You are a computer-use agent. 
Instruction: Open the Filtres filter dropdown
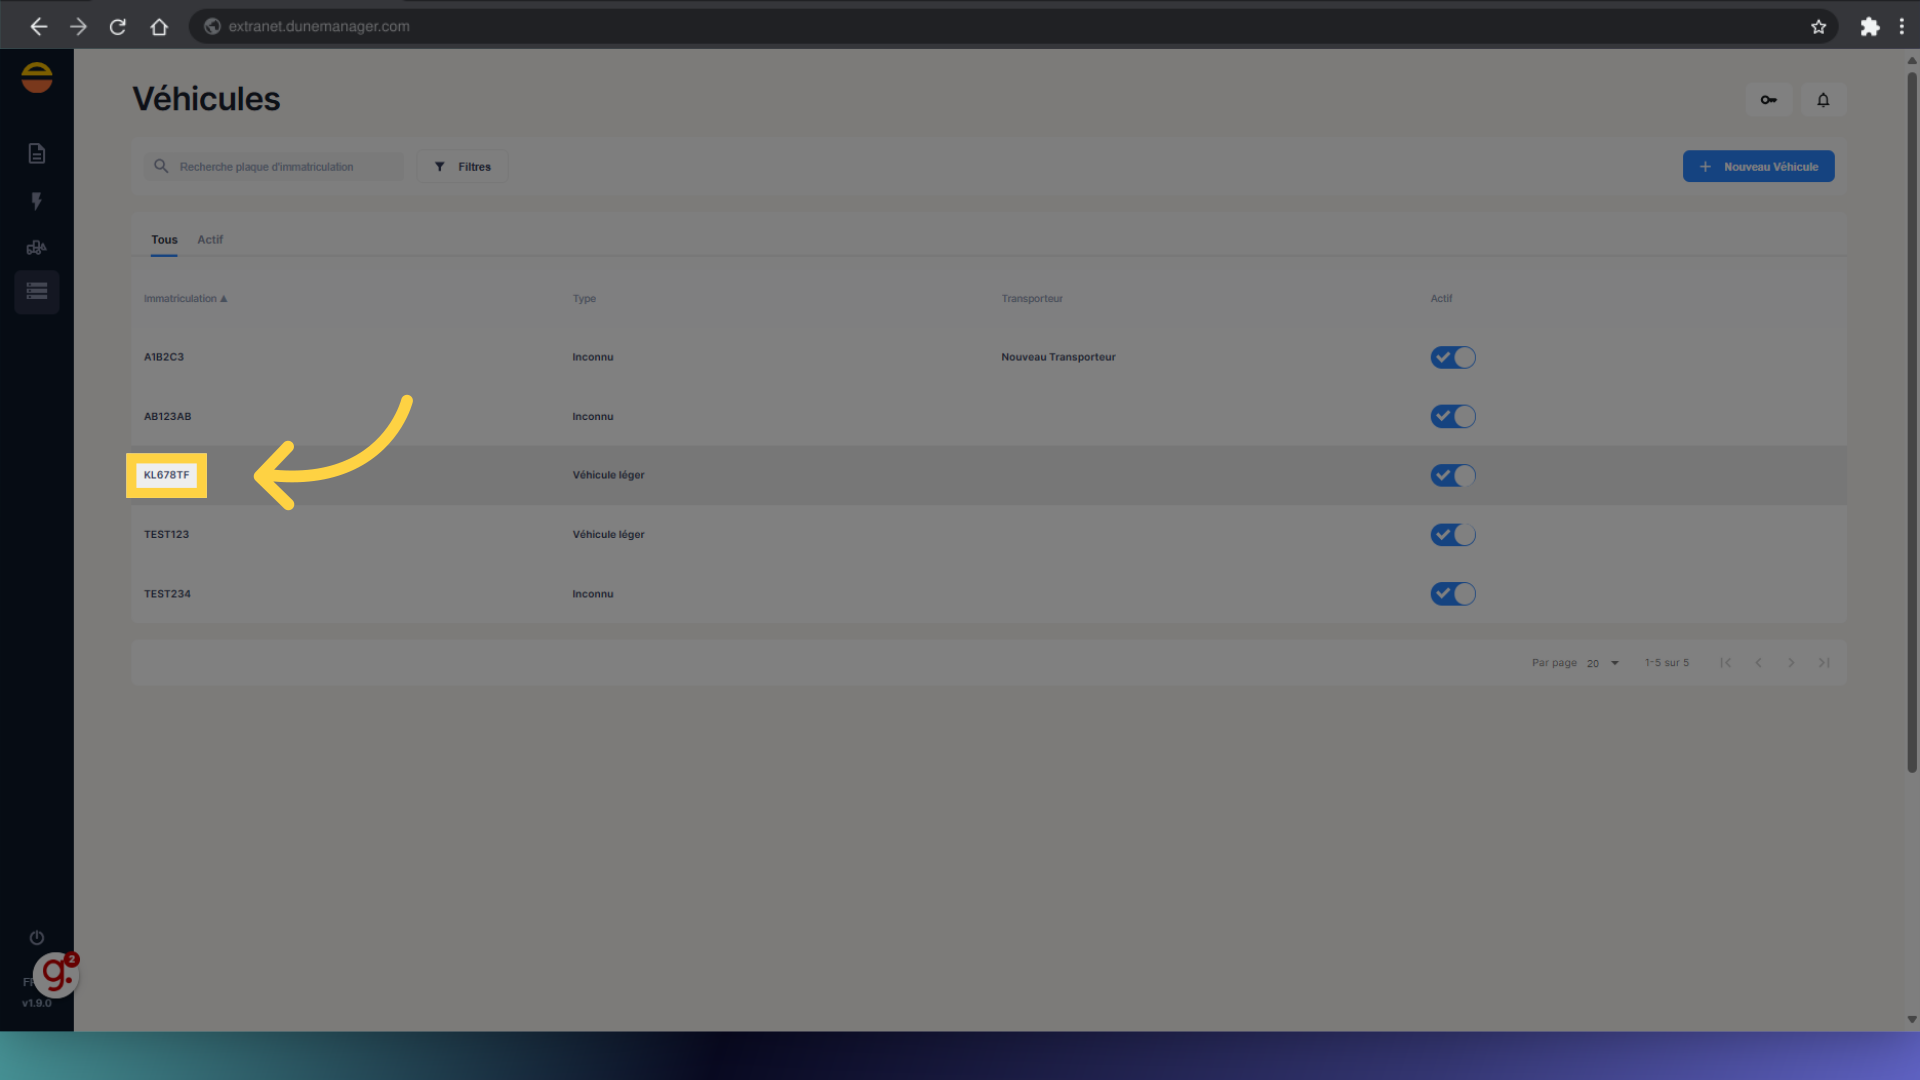pos(462,167)
